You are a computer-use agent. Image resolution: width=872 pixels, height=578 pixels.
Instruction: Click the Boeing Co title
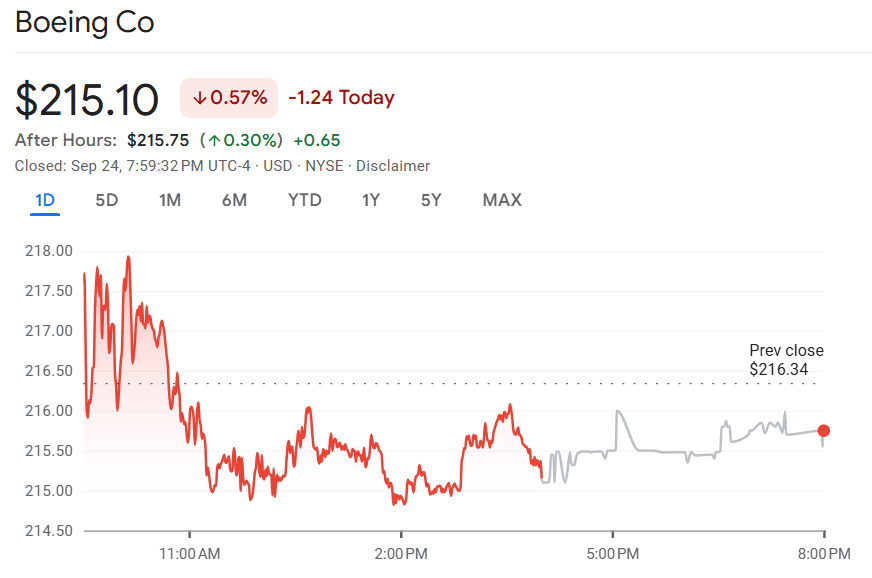tap(85, 22)
